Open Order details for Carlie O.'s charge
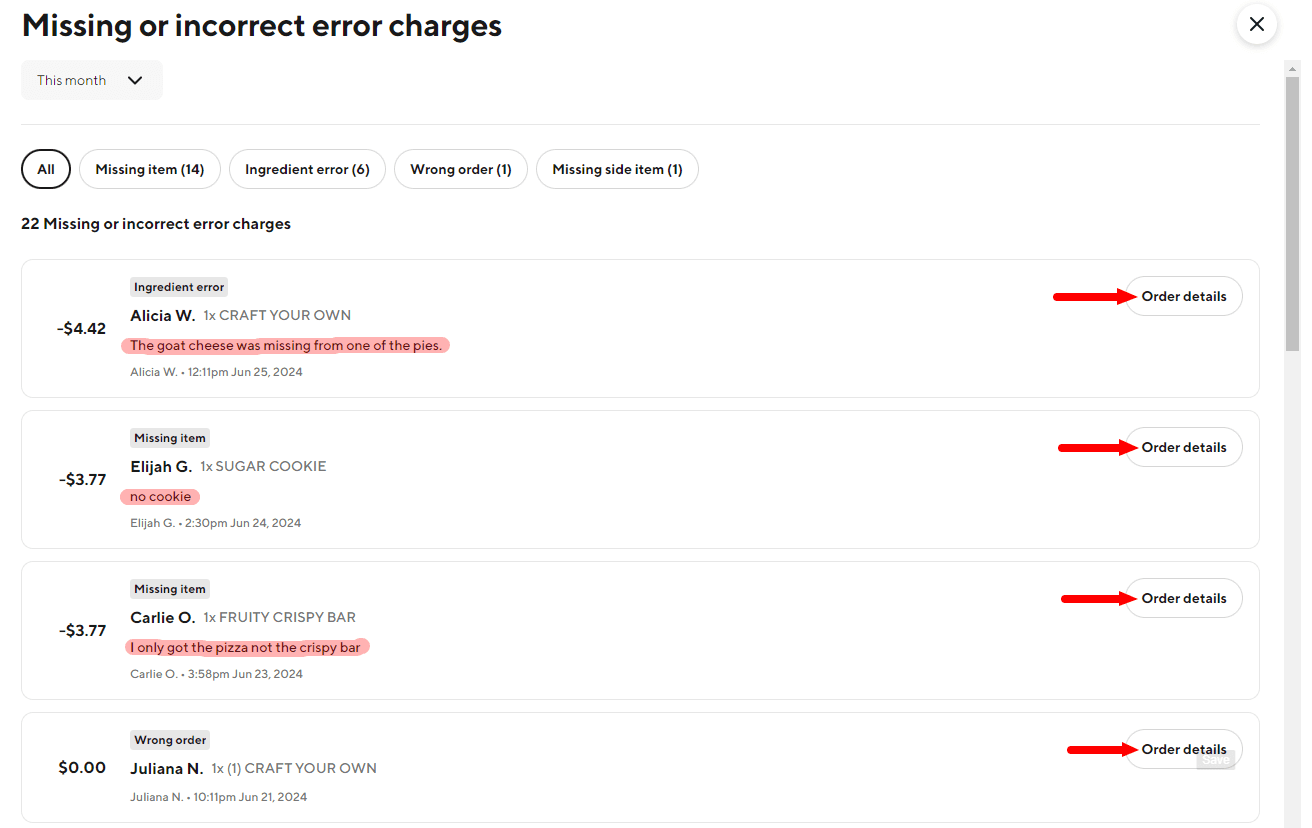This screenshot has height=828, width=1312. (1183, 598)
